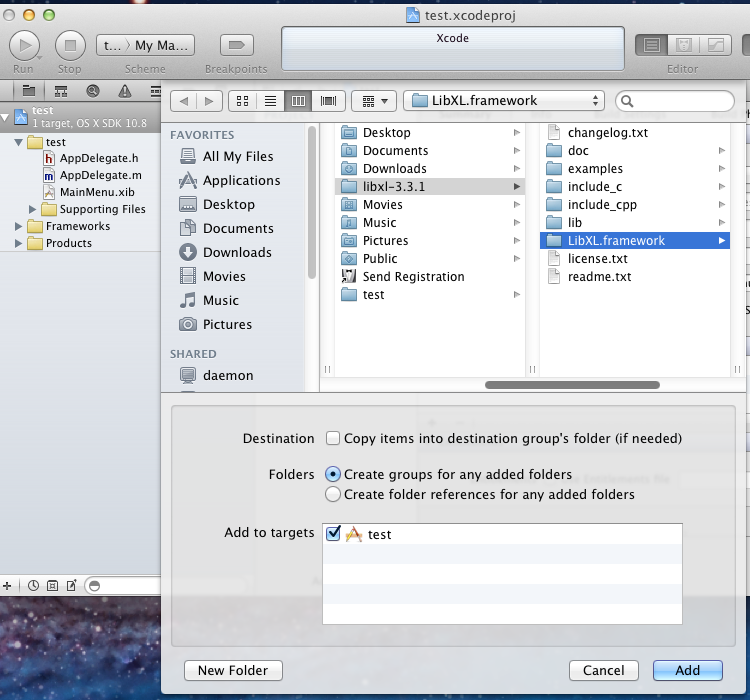Toggle unsaved files filter icon
This screenshot has height=700, width=750.
coord(71,586)
